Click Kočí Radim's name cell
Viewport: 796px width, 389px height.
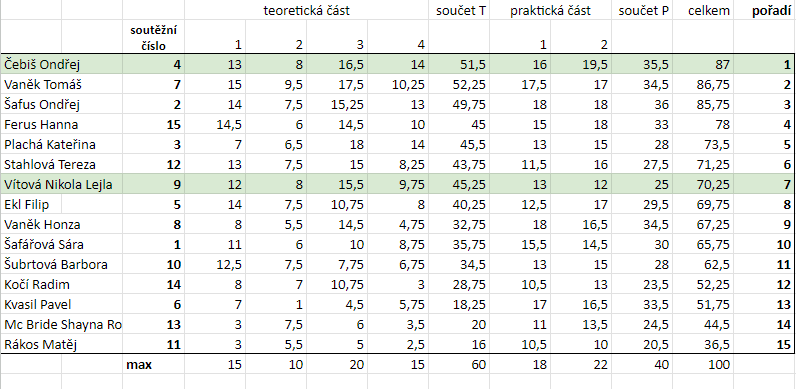pyautogui.click(x=61, y=284)
